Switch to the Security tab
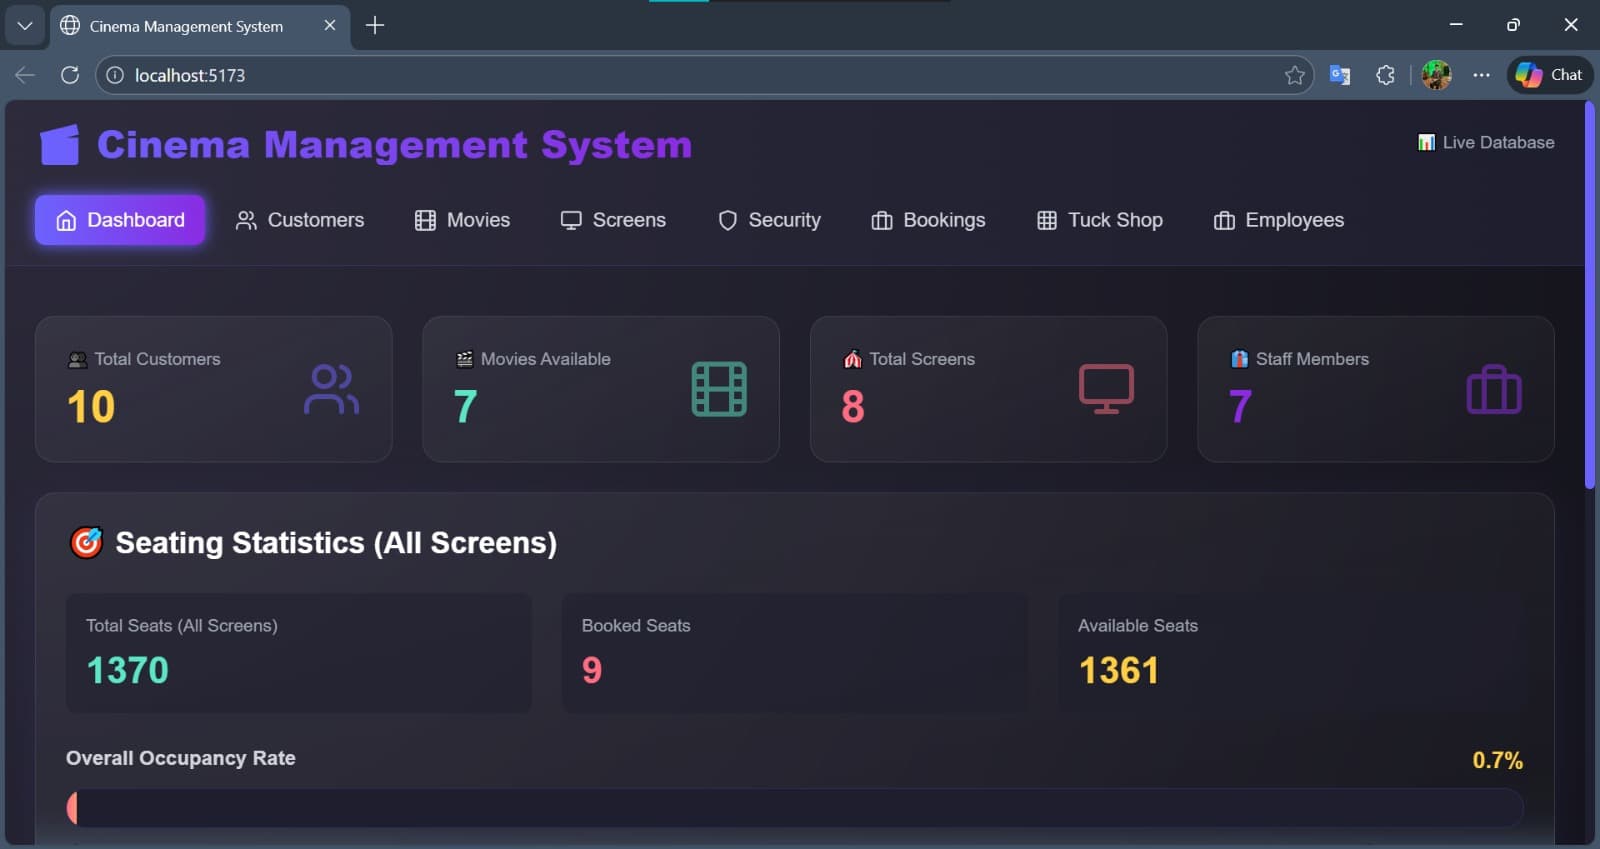The height and width of the screenshot is (849, 1600). point(769,220)
